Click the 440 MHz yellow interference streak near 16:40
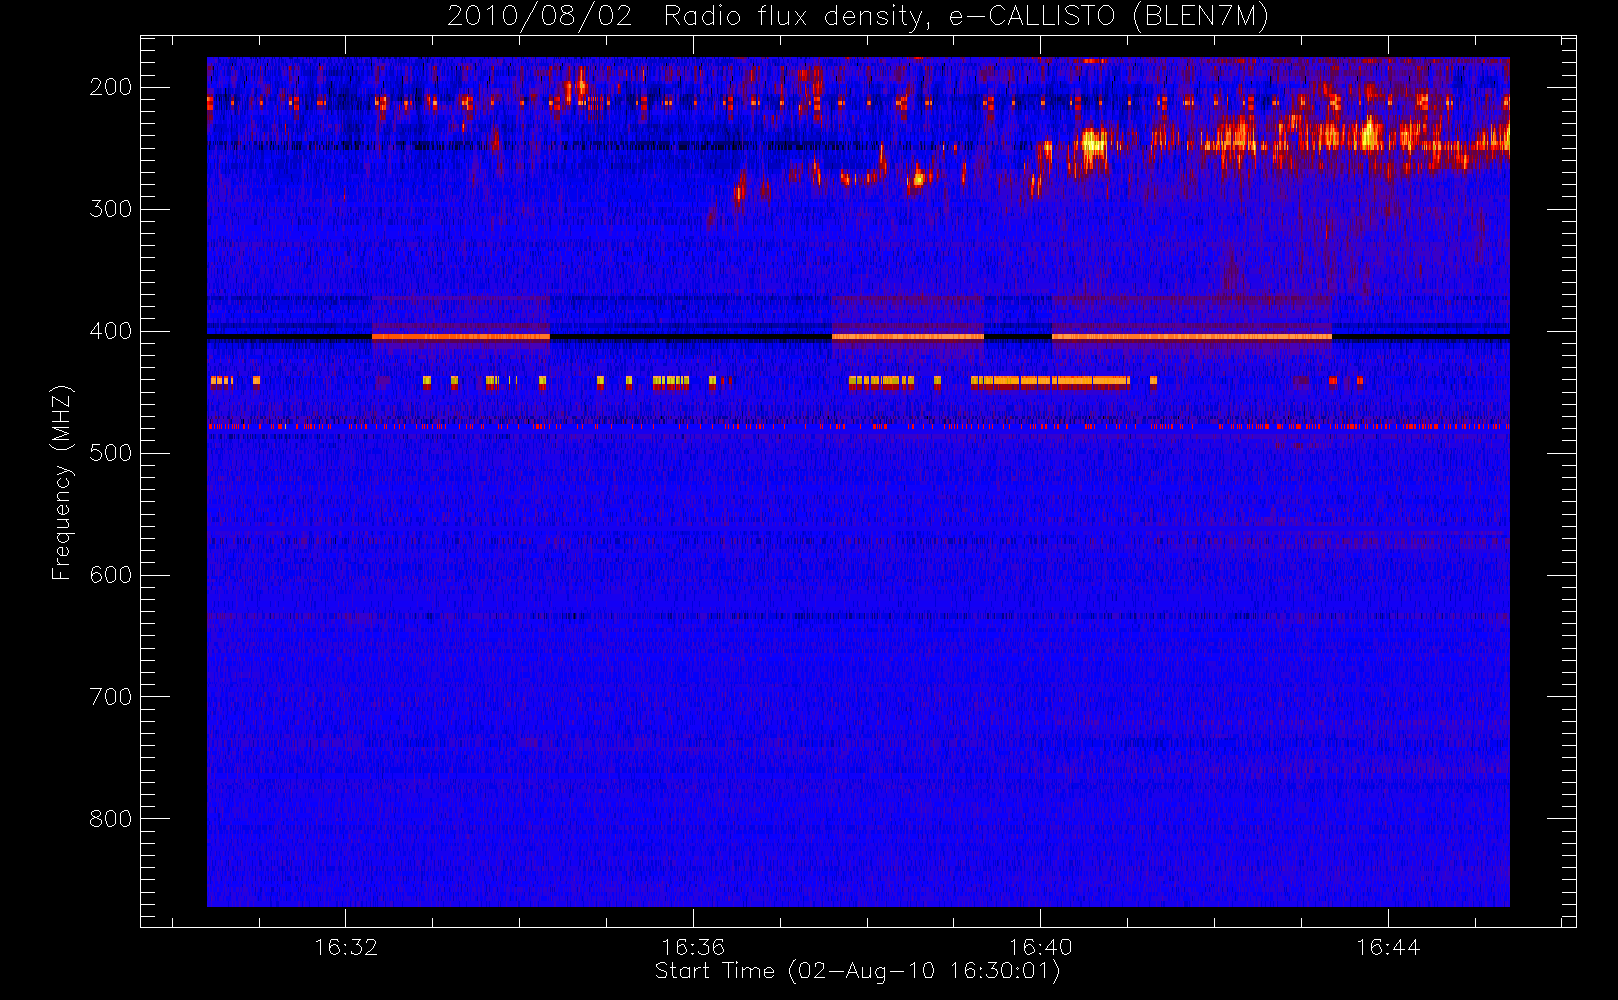This screenshot has height=1000, width=1618. tap(1050, 381)
